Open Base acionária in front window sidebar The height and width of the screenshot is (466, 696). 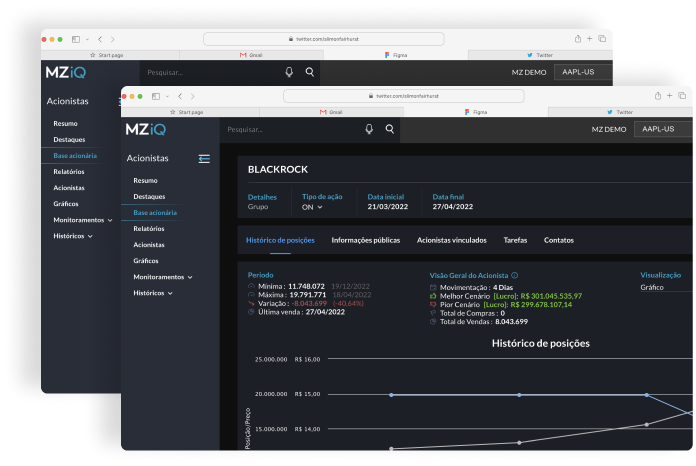155,213
